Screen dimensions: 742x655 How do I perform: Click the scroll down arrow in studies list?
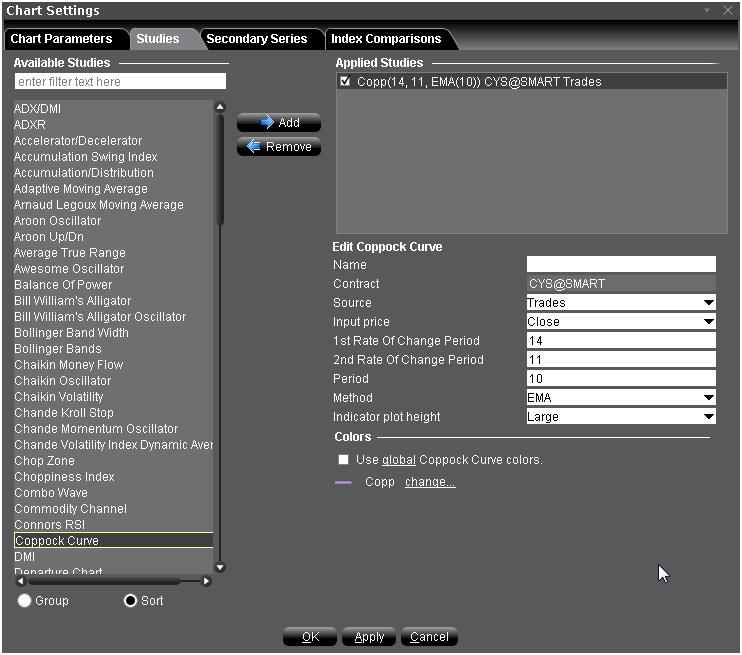click(x=220, y=567)
